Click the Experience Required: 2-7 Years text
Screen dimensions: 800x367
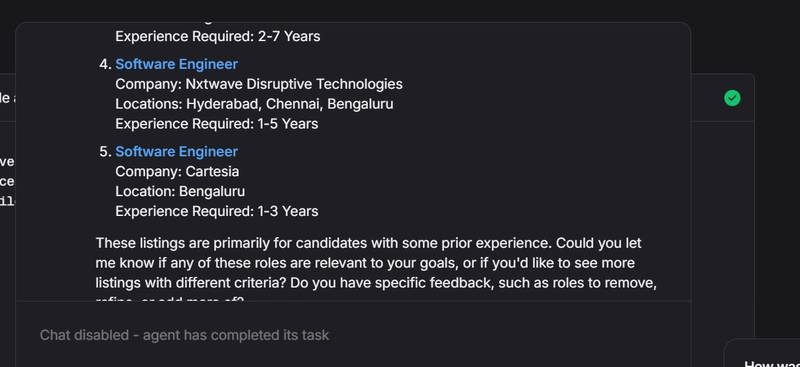[218, 37]
